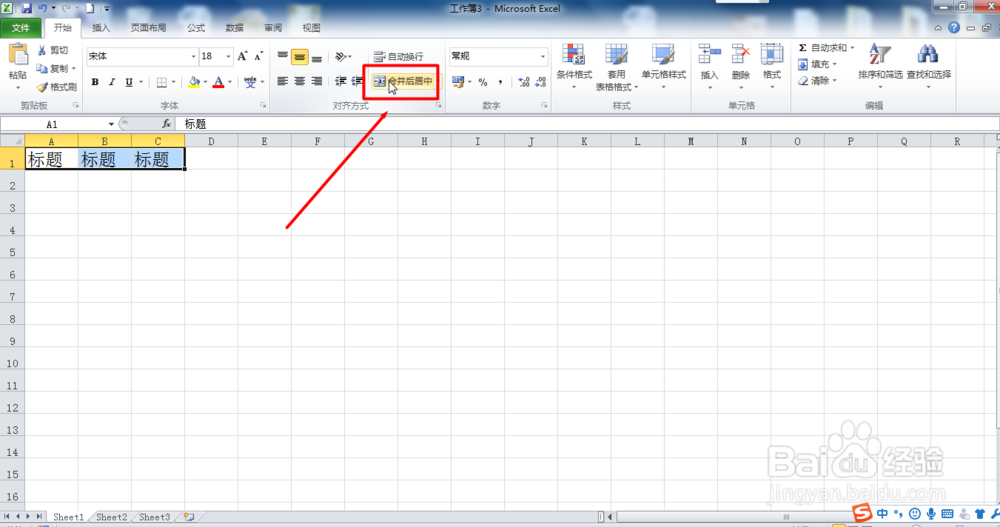Click the text orientation icon

[341, 57]
